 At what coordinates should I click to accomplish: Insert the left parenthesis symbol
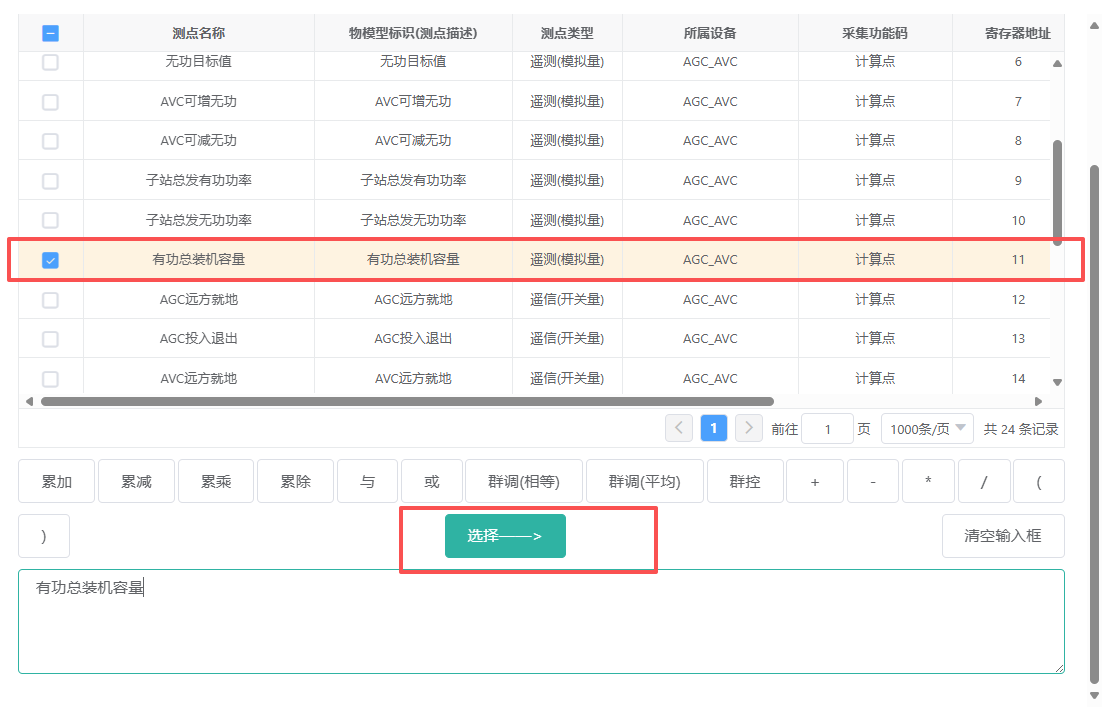click(x=1038, y=481)
